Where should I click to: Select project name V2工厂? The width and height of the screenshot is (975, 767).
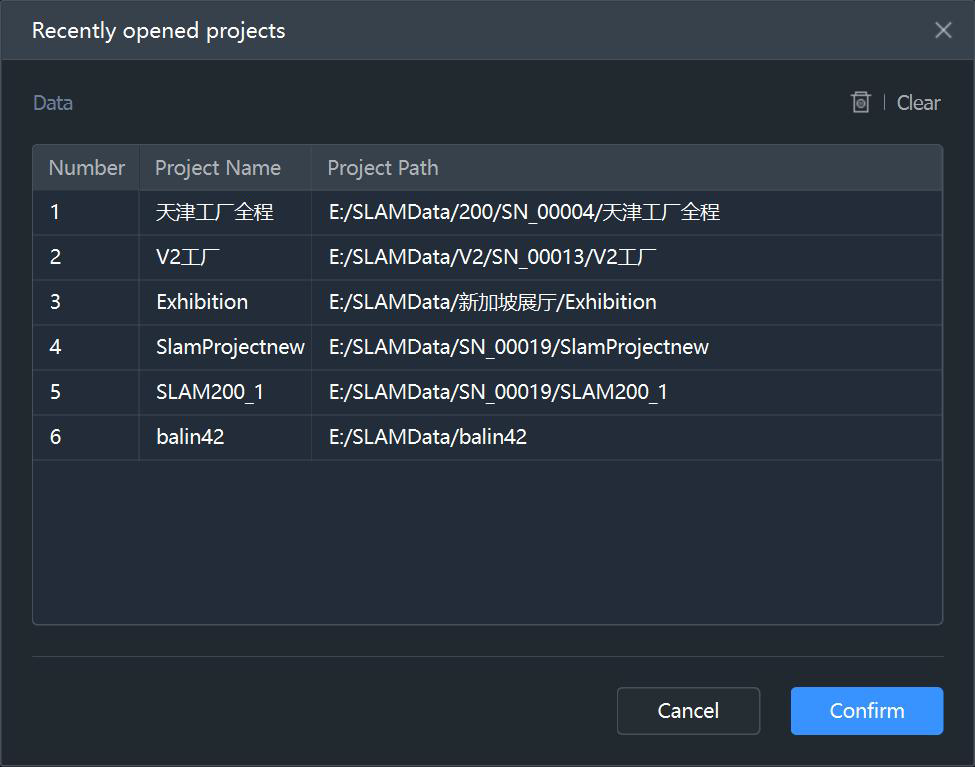[x=188, y=257]
